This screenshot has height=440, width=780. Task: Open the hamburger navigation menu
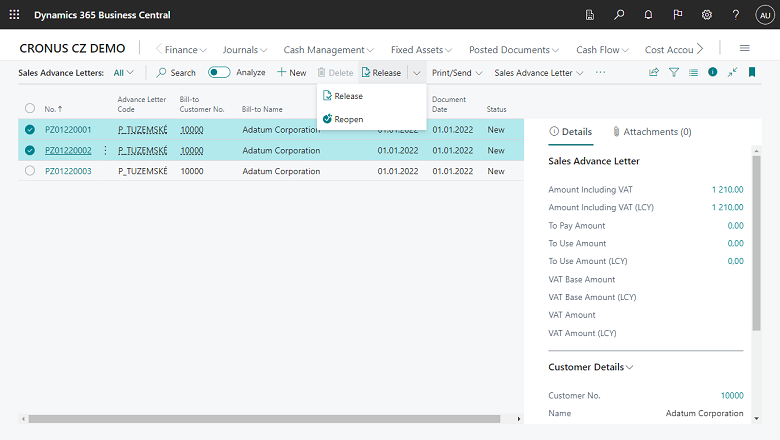[x=744, y=48]
